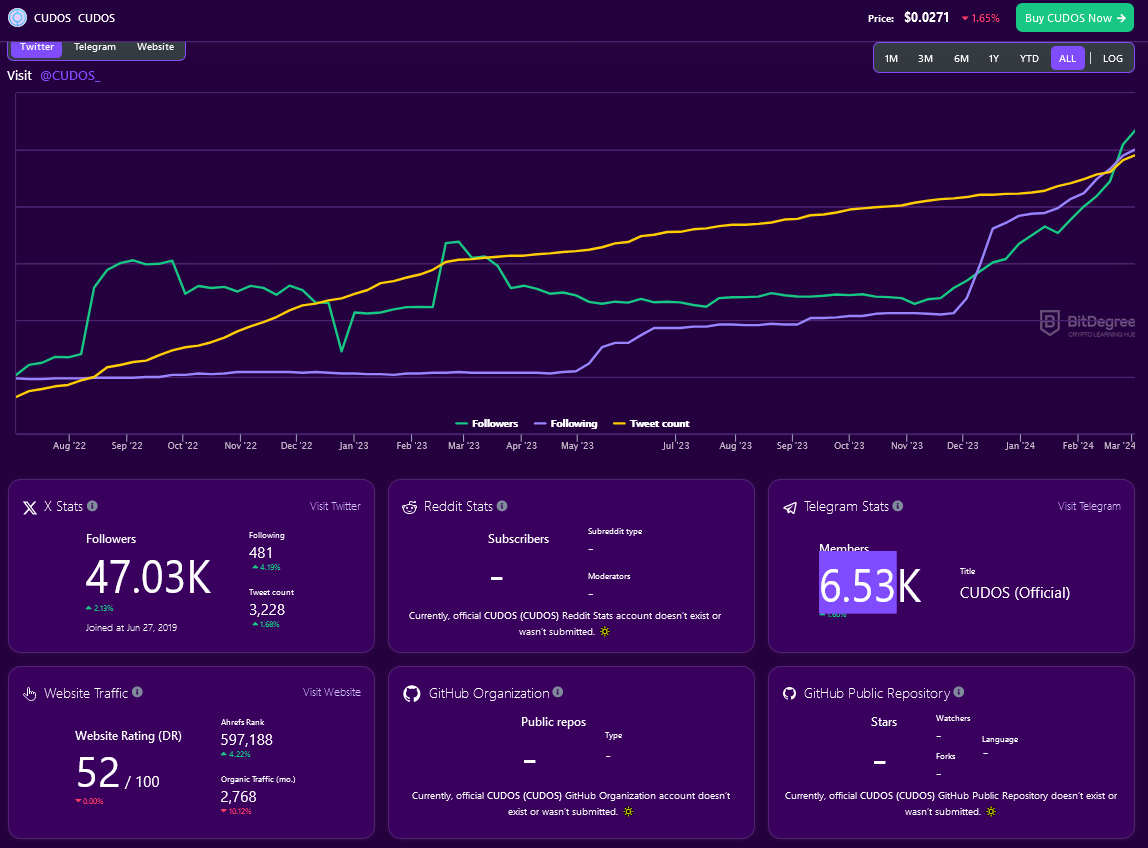Screen dimensions: 1148x848
Task: Switch to the Telegram chart tab
Action: [x=94, y=47]
